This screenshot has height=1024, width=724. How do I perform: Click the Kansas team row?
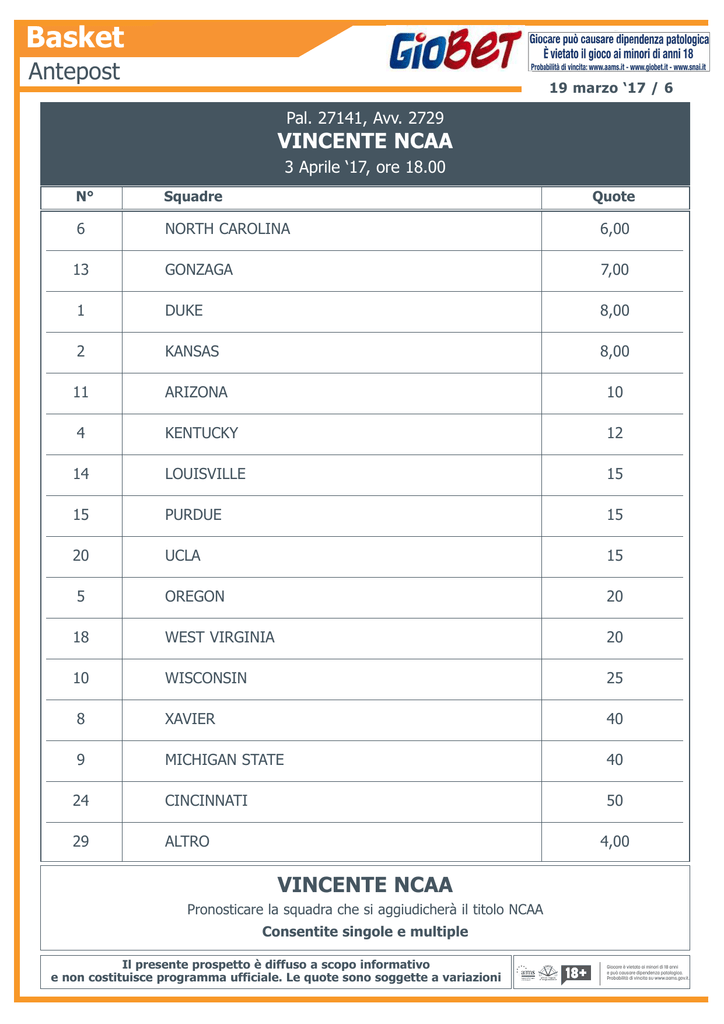(x=364, y=351)
